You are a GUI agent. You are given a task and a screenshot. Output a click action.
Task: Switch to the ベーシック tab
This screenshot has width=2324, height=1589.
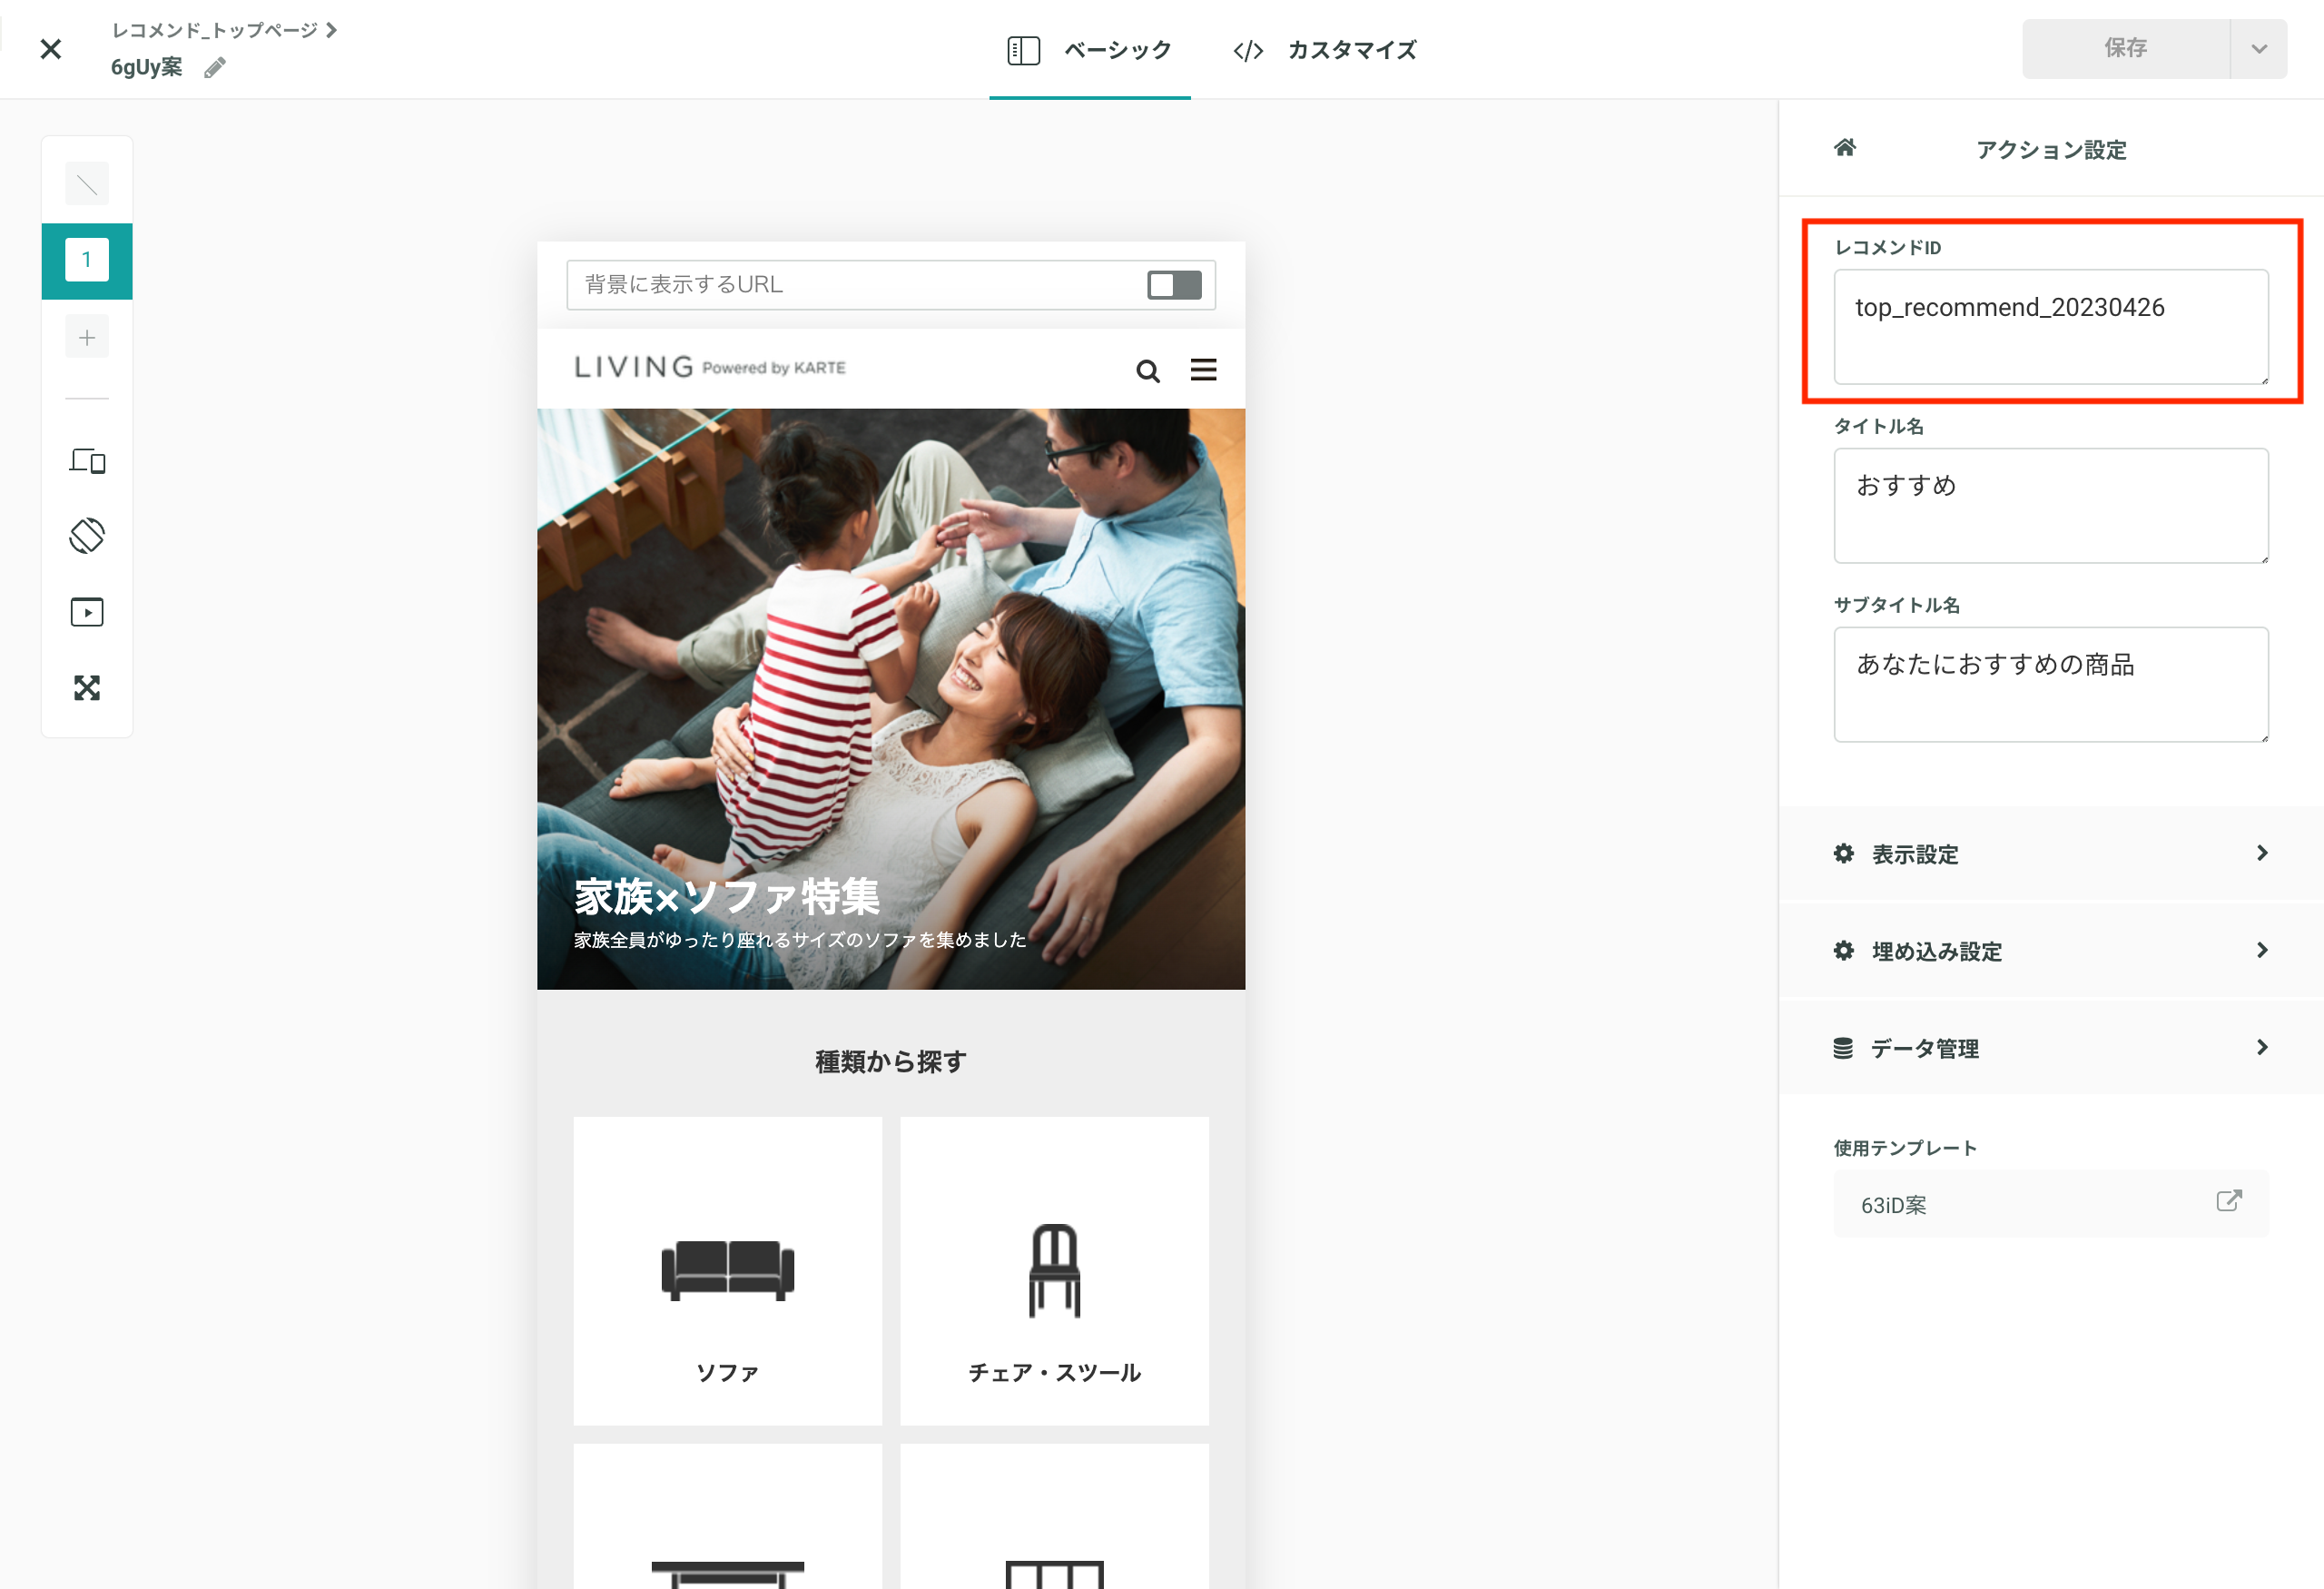pyautogui.click(x=1090, y=50)
